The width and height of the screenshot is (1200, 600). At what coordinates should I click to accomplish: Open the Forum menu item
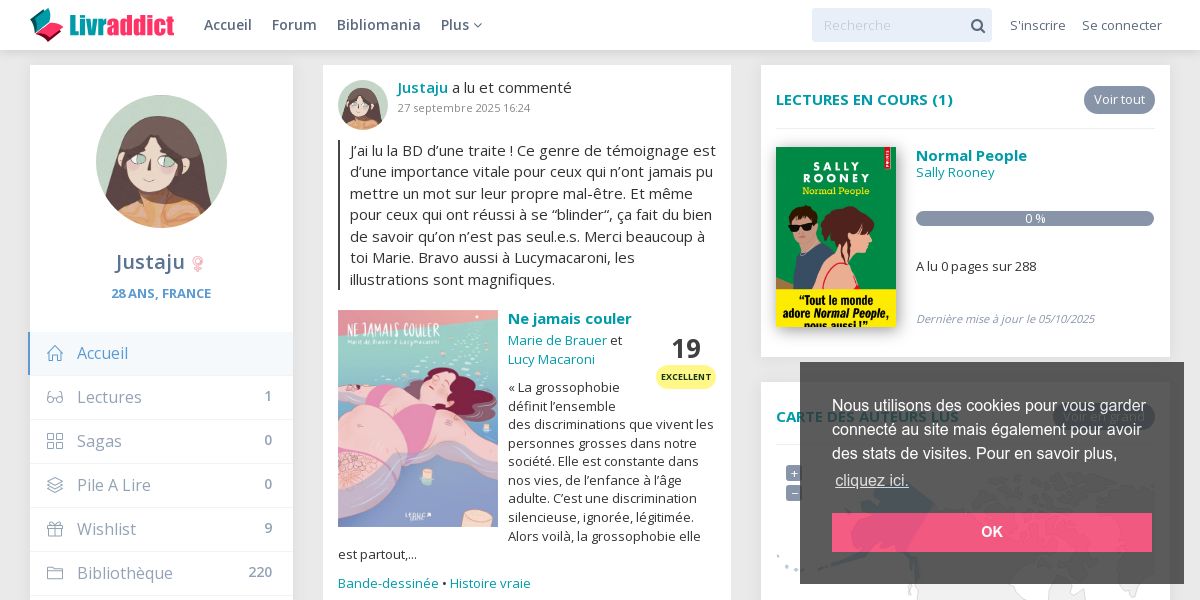294,25
